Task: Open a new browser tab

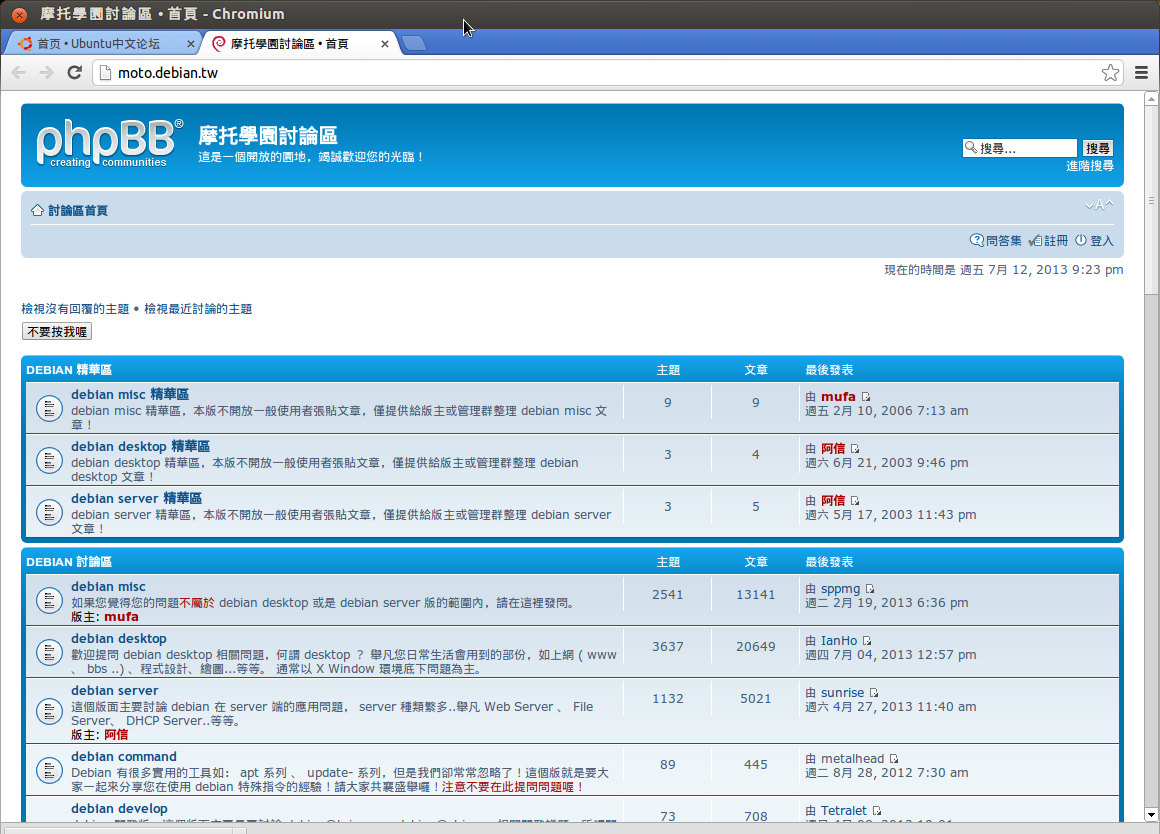Action: point(414,43)
